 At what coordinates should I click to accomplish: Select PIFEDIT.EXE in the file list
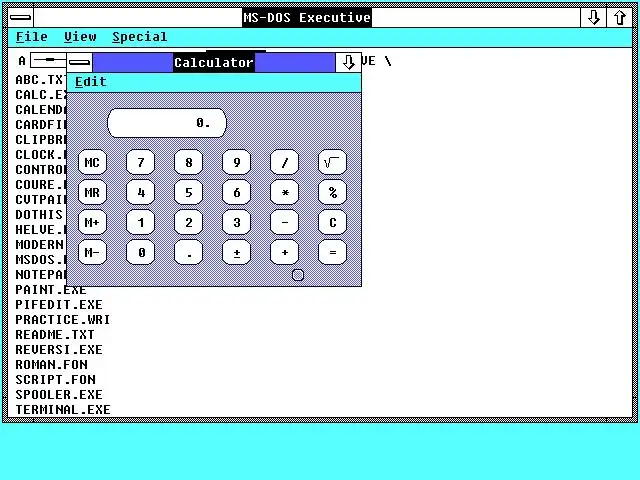[59, 305]
